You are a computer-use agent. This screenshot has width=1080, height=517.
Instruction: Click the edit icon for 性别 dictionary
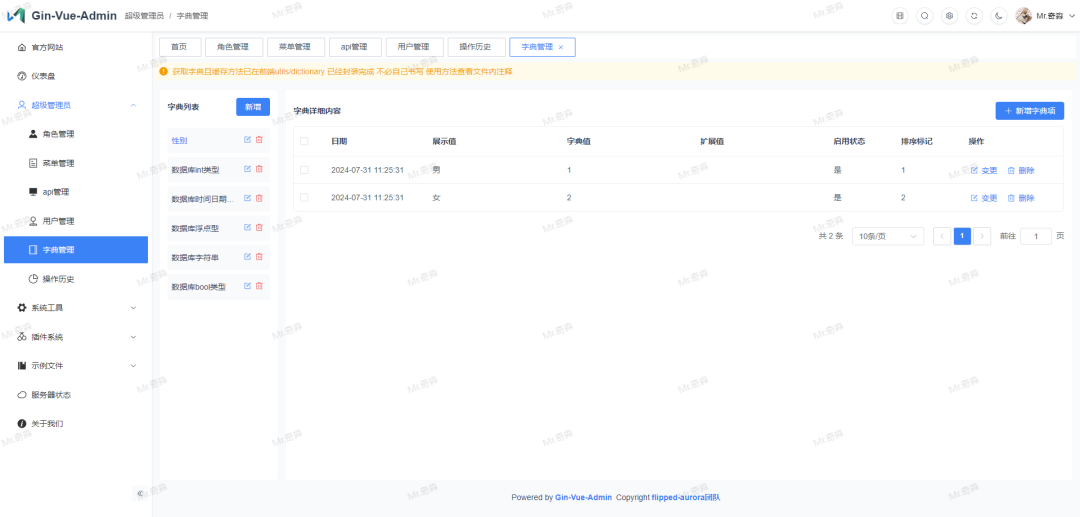[x=248, y=140]
